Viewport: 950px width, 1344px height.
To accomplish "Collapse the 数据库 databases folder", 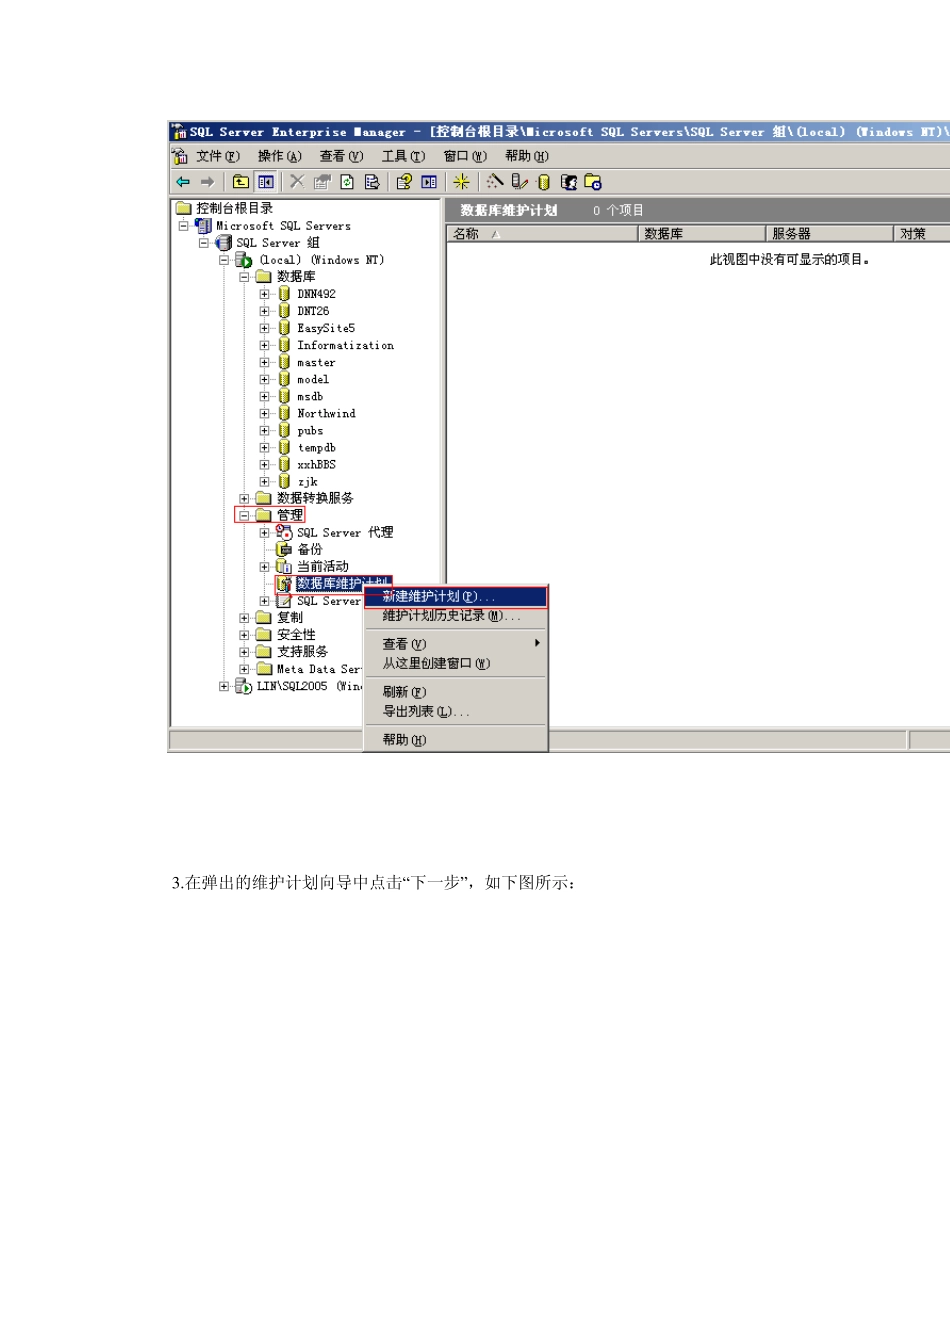I will (244, 277).
